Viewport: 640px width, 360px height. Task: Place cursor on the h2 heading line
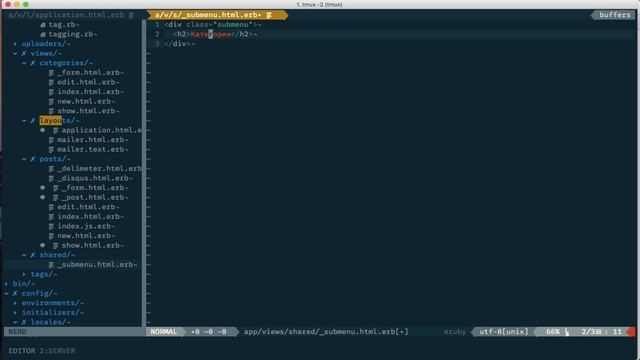pyautogui.click(x=215, y=34)
